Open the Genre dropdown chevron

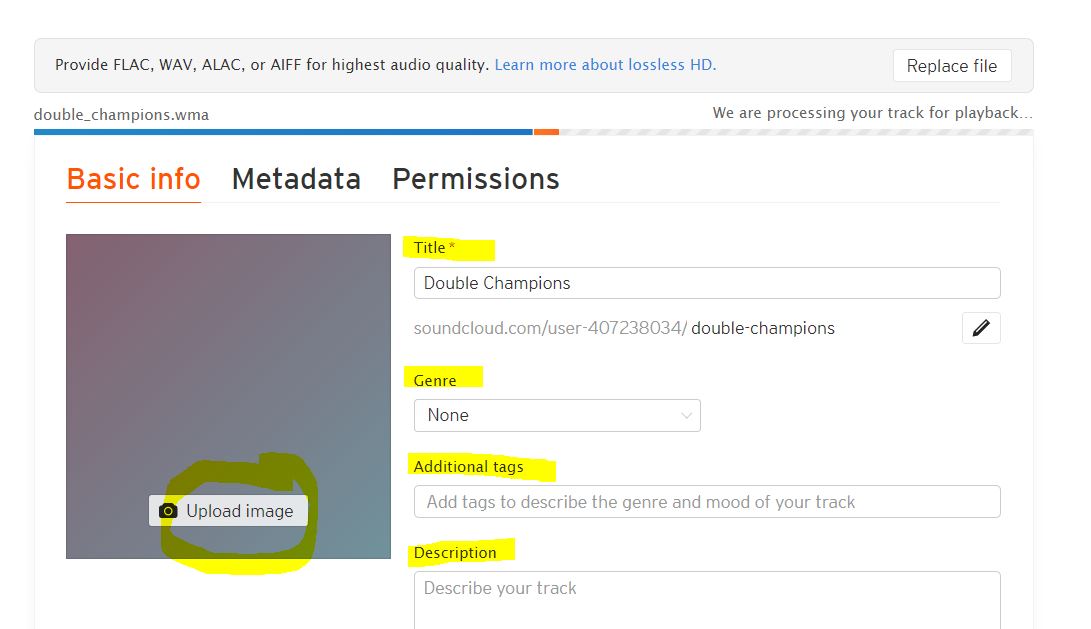point(686,415)
